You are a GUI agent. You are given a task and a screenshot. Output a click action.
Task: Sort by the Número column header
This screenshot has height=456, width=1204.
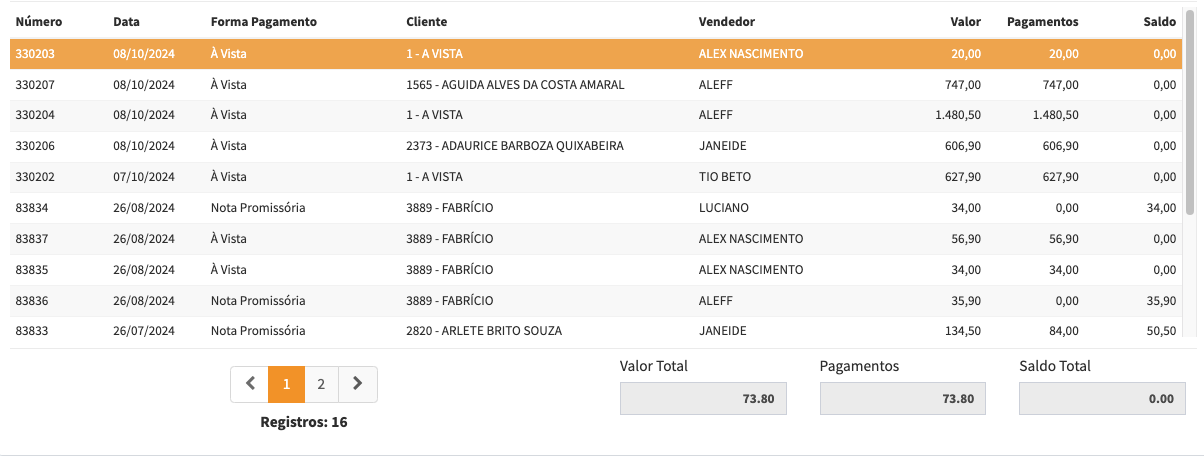[x=38, y=21]
